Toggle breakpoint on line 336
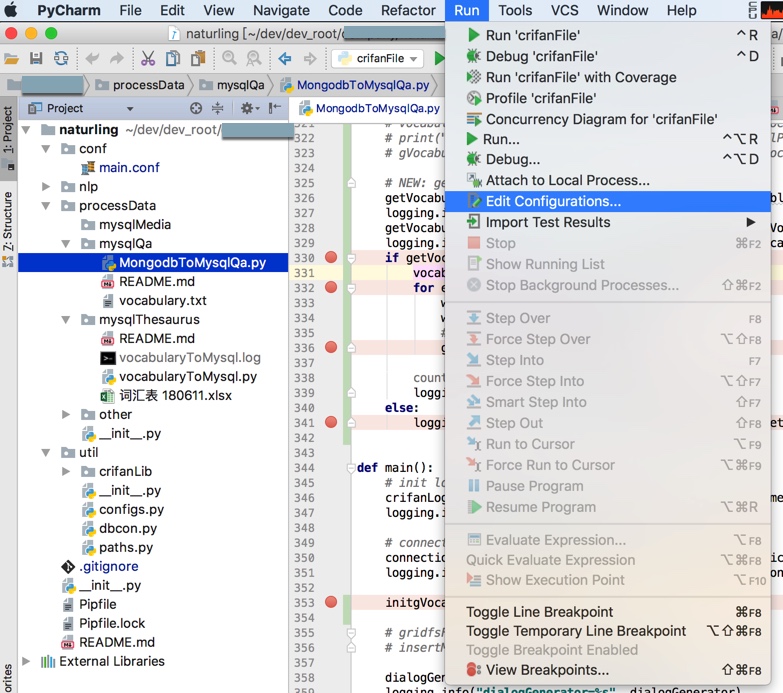Viewport: 783px width, 693px height. [331, 347]
